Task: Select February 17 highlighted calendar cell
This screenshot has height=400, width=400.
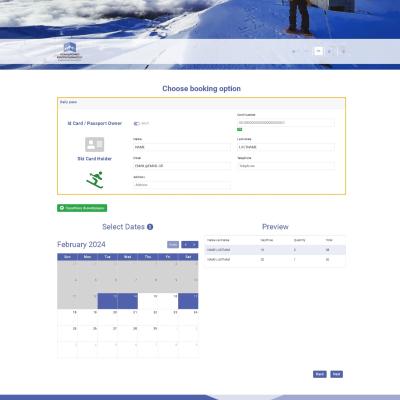Action: (188, 301)
